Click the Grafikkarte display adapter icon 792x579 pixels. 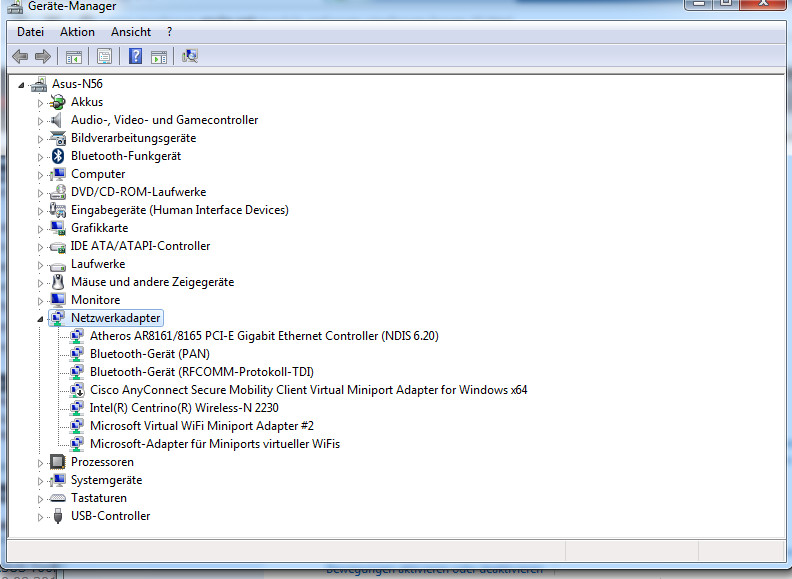pos(58,228)
